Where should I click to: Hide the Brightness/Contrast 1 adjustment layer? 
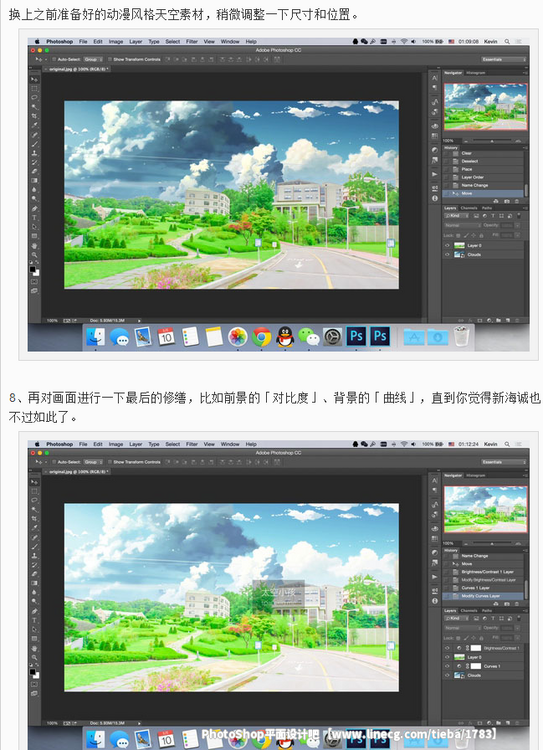point(447,648)
